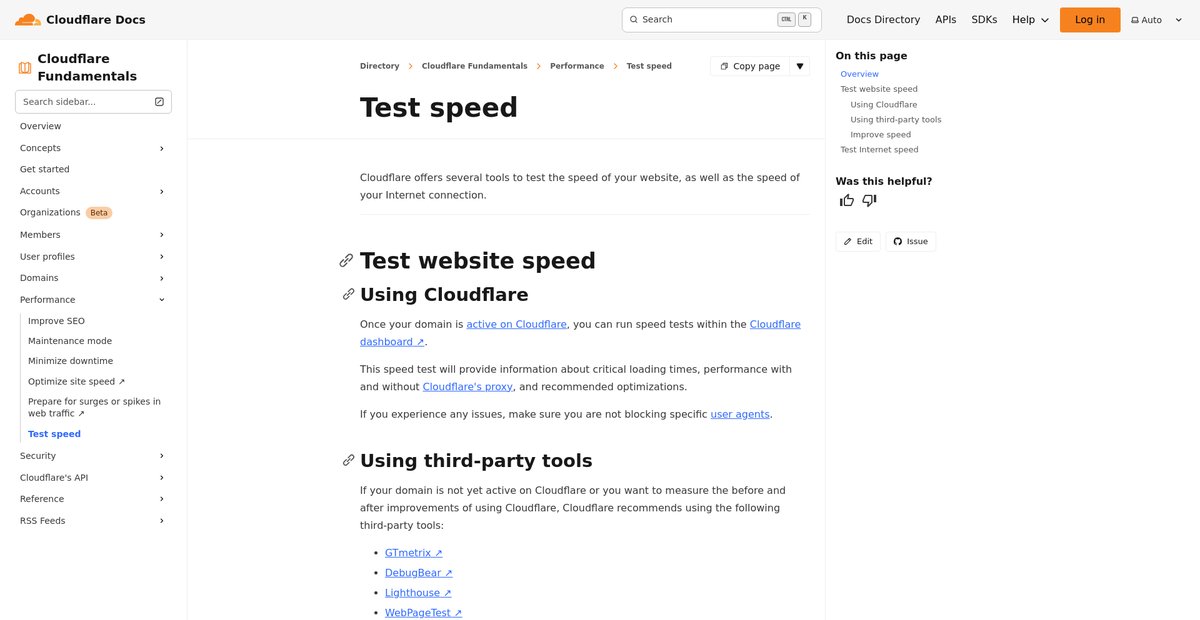
Task: Click the thumbs up helpful icon
Action: click(847, 200)
